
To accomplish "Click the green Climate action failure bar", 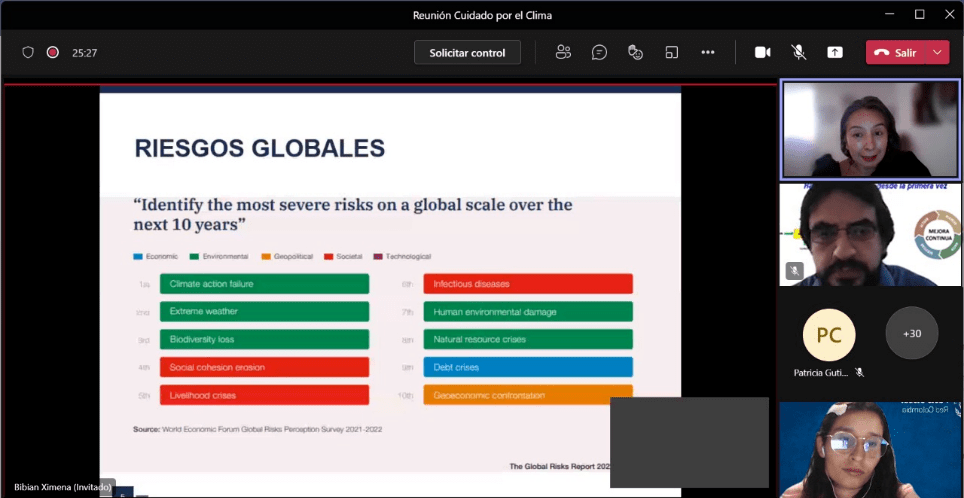I will (x=264, y=284).
